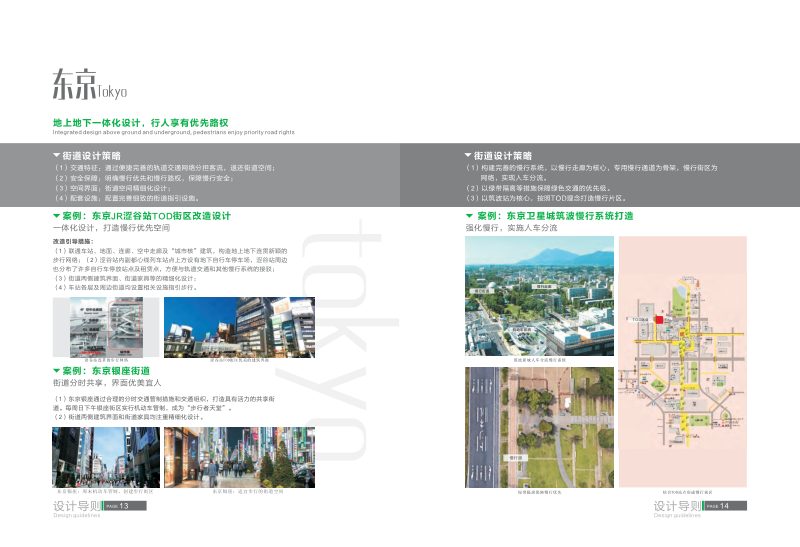Click the strategy line starting （1）交通特征

coord(164,168)
